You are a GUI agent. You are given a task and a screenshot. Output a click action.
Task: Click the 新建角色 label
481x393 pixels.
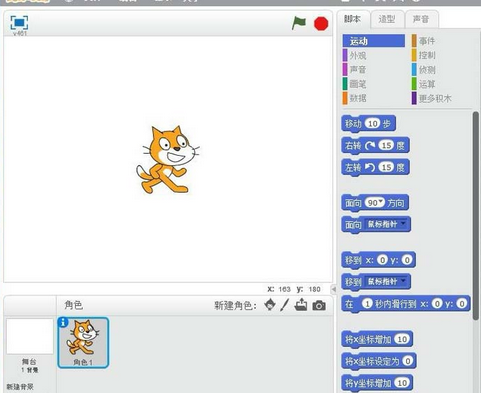click(x=235, y=305)
